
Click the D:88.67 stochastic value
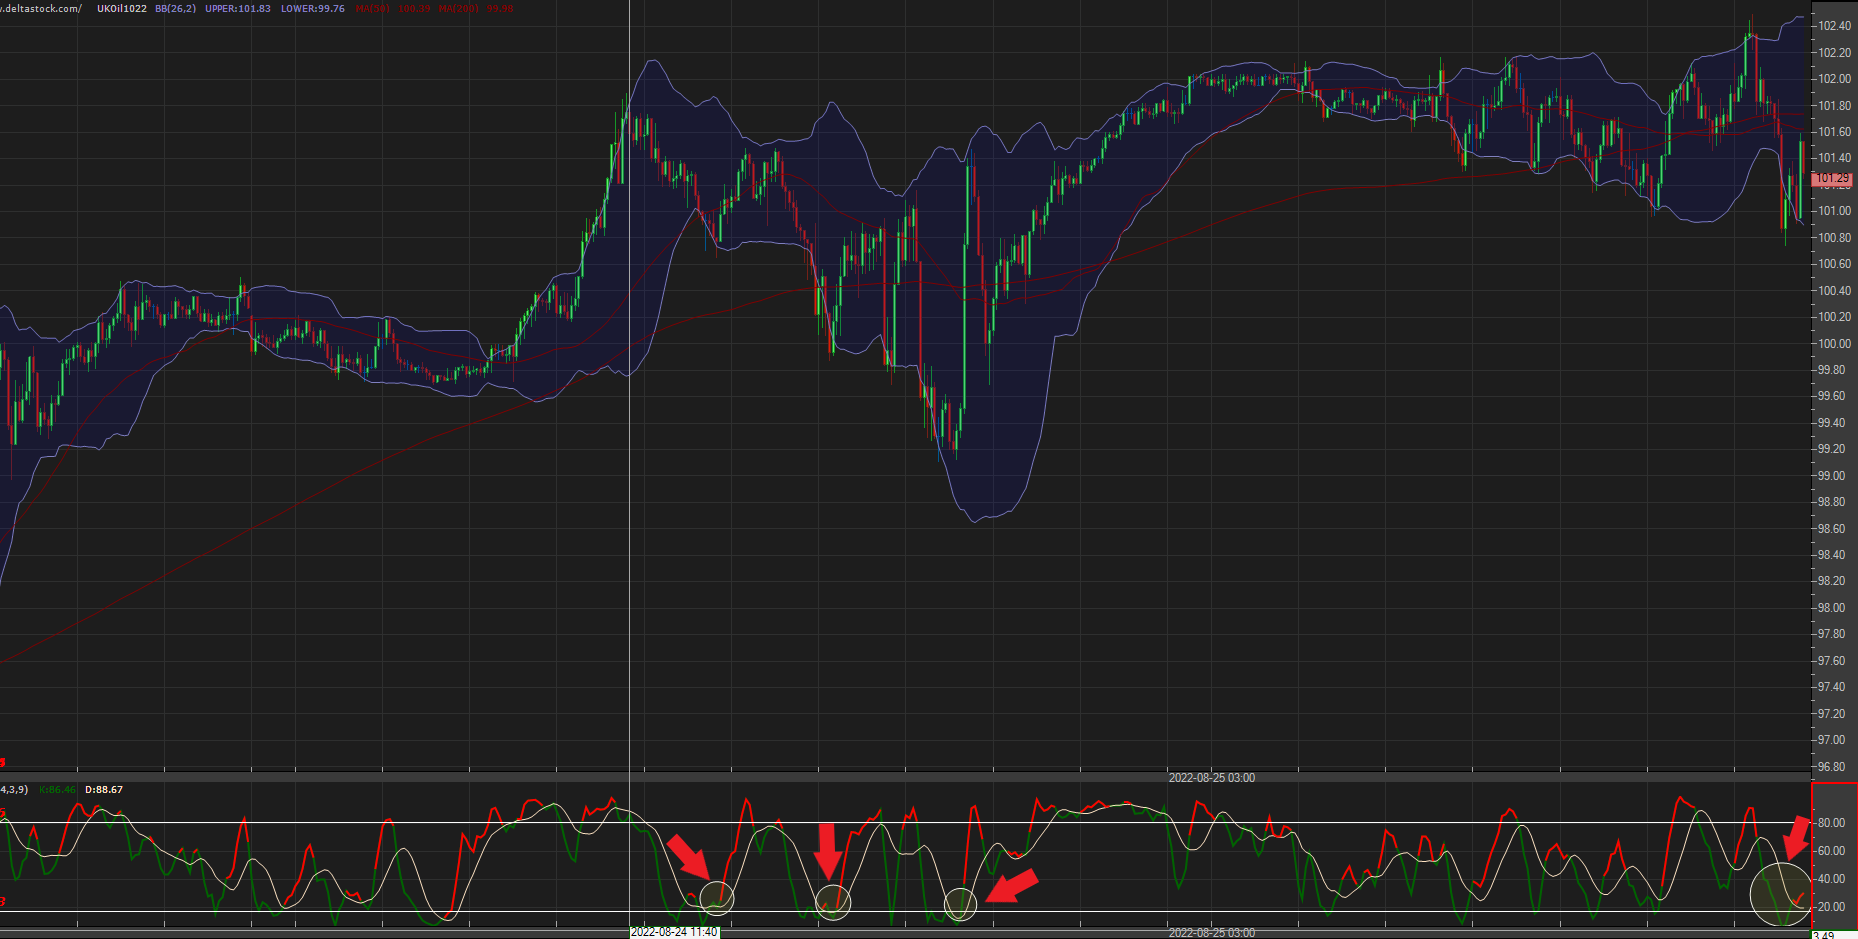point(104,790)
